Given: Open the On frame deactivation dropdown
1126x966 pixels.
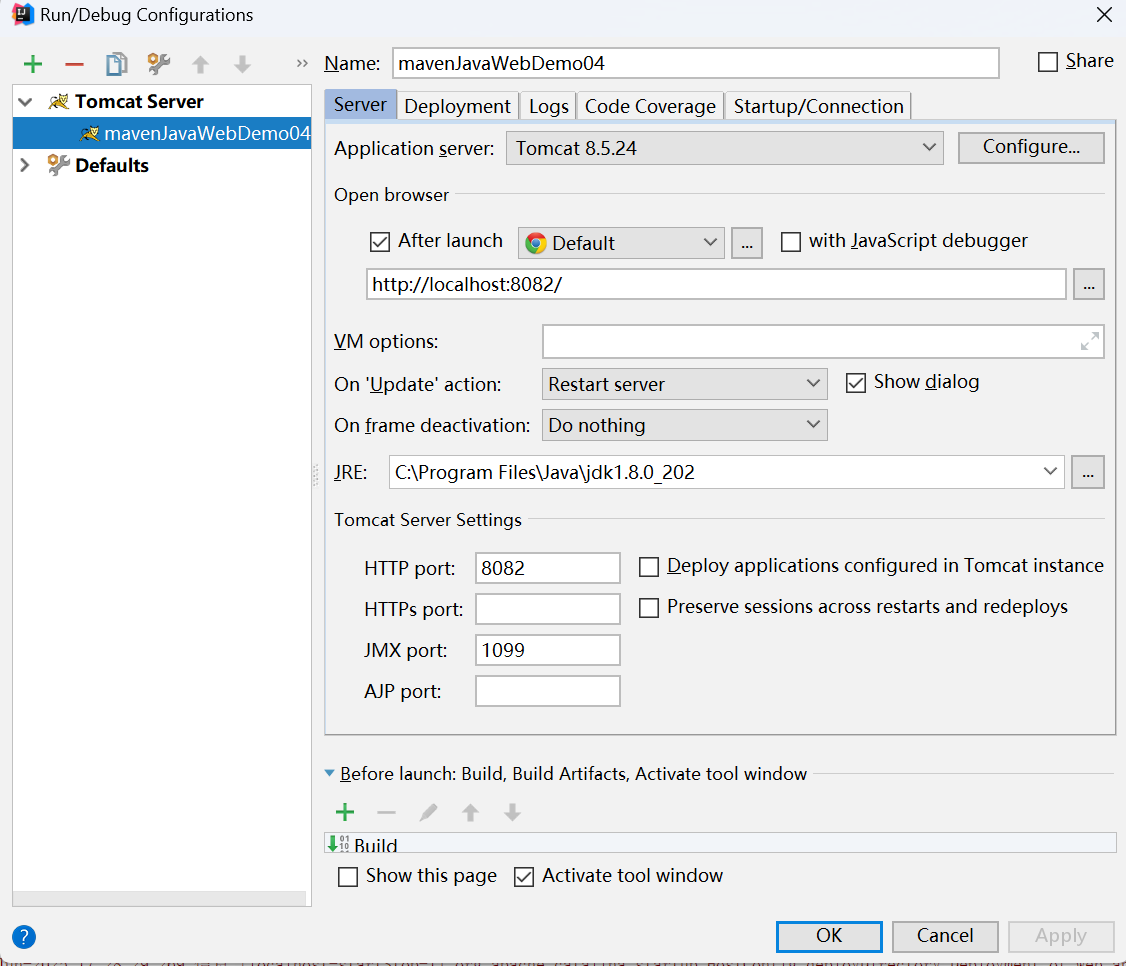Looking at the screenshot, I should [684, 425].
